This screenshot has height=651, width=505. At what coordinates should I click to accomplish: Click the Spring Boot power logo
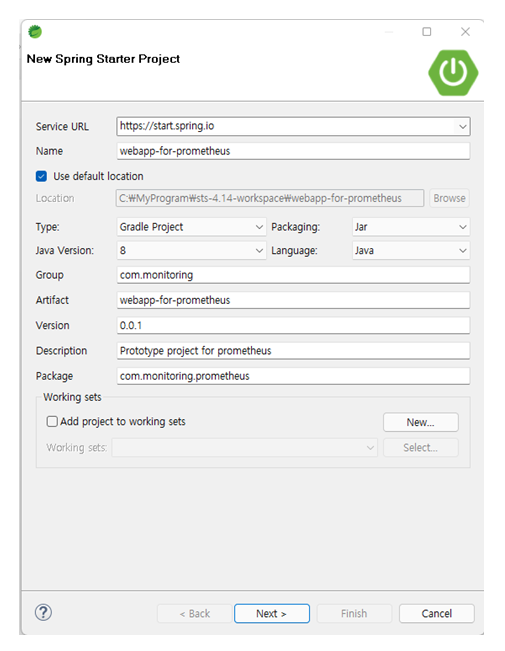(x=453, y=73)
